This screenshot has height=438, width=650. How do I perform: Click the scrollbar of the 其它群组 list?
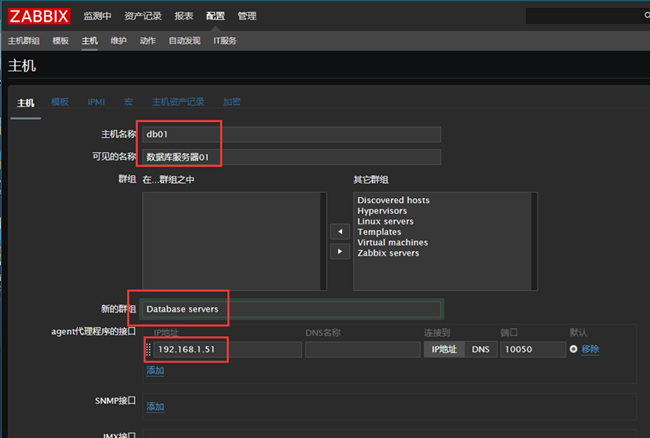click(534, 241)
